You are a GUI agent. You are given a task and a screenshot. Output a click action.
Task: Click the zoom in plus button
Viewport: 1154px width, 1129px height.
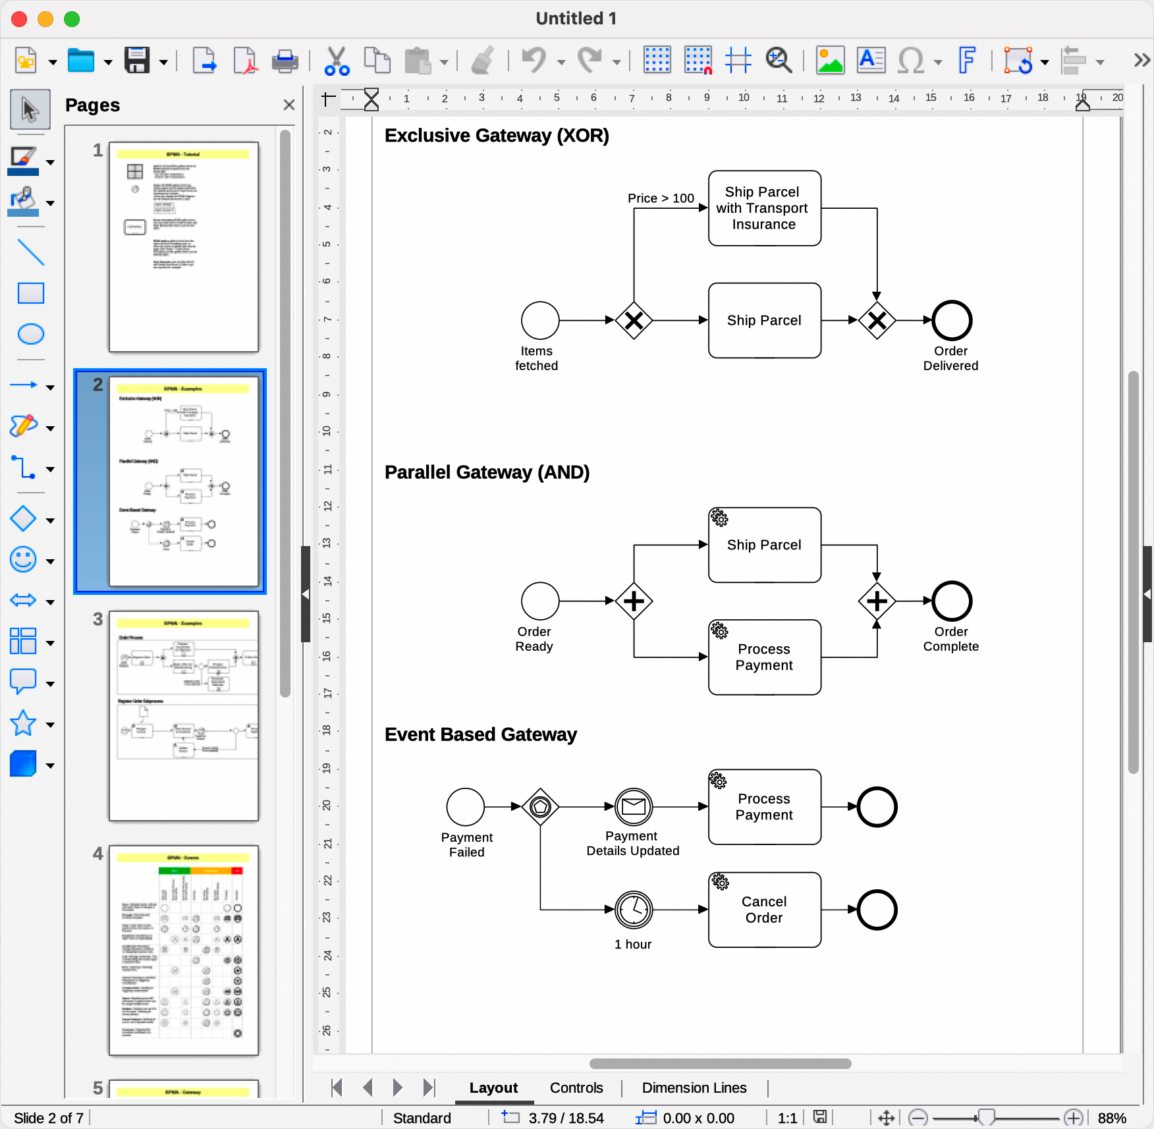[x=1074, y=1118]
